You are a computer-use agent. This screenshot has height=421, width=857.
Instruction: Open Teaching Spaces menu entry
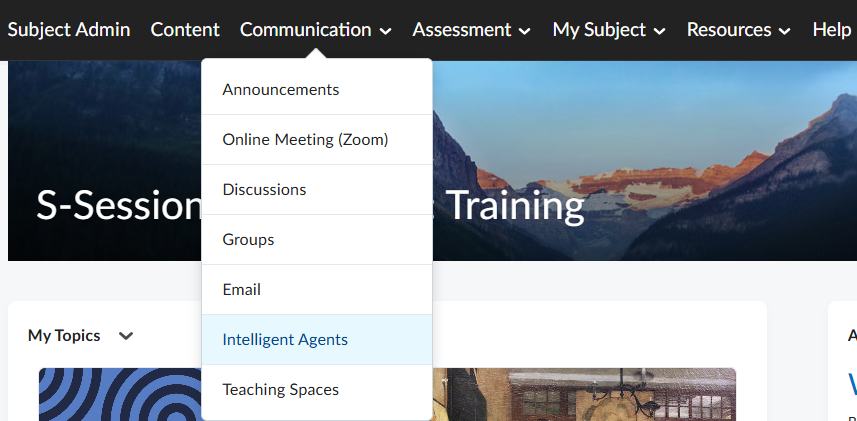[281, 390]
